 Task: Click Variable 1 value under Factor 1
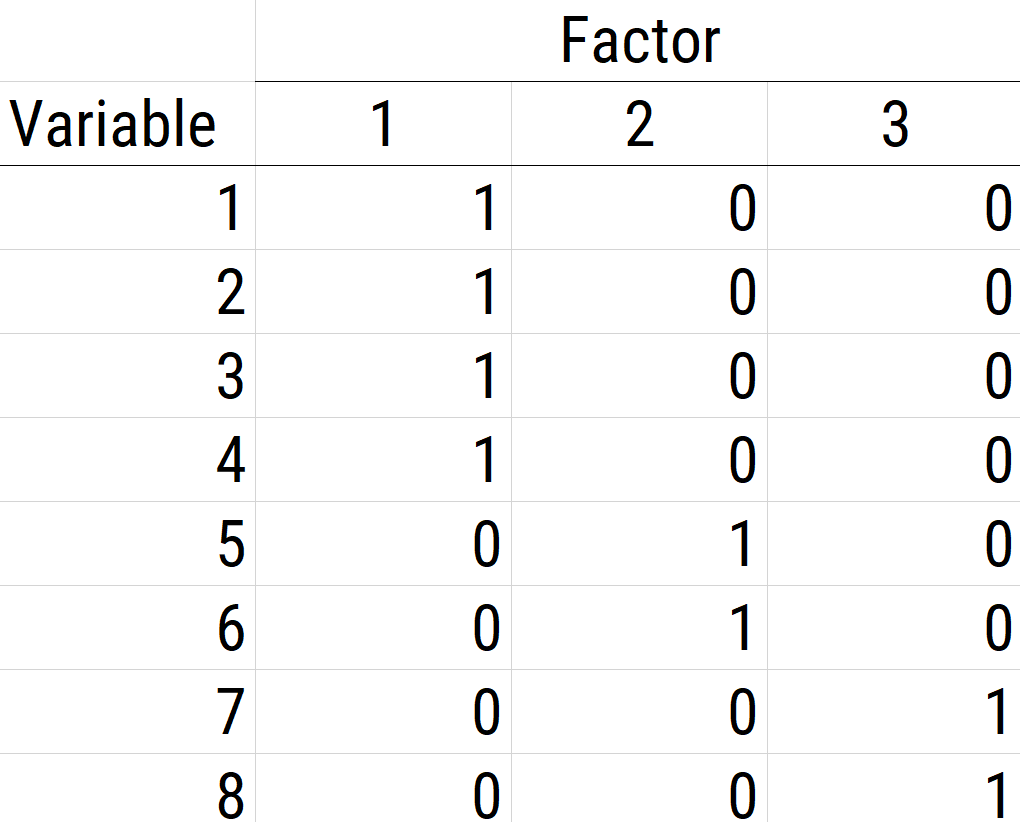coord(485,209)
